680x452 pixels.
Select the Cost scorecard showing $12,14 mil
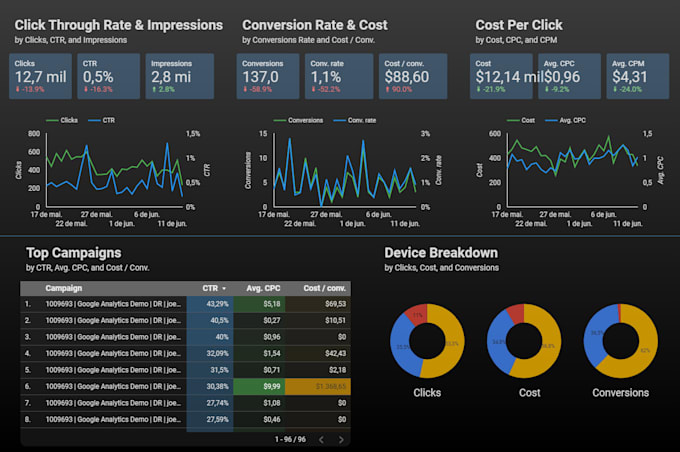pyautogui.click(x=501, y=76)
